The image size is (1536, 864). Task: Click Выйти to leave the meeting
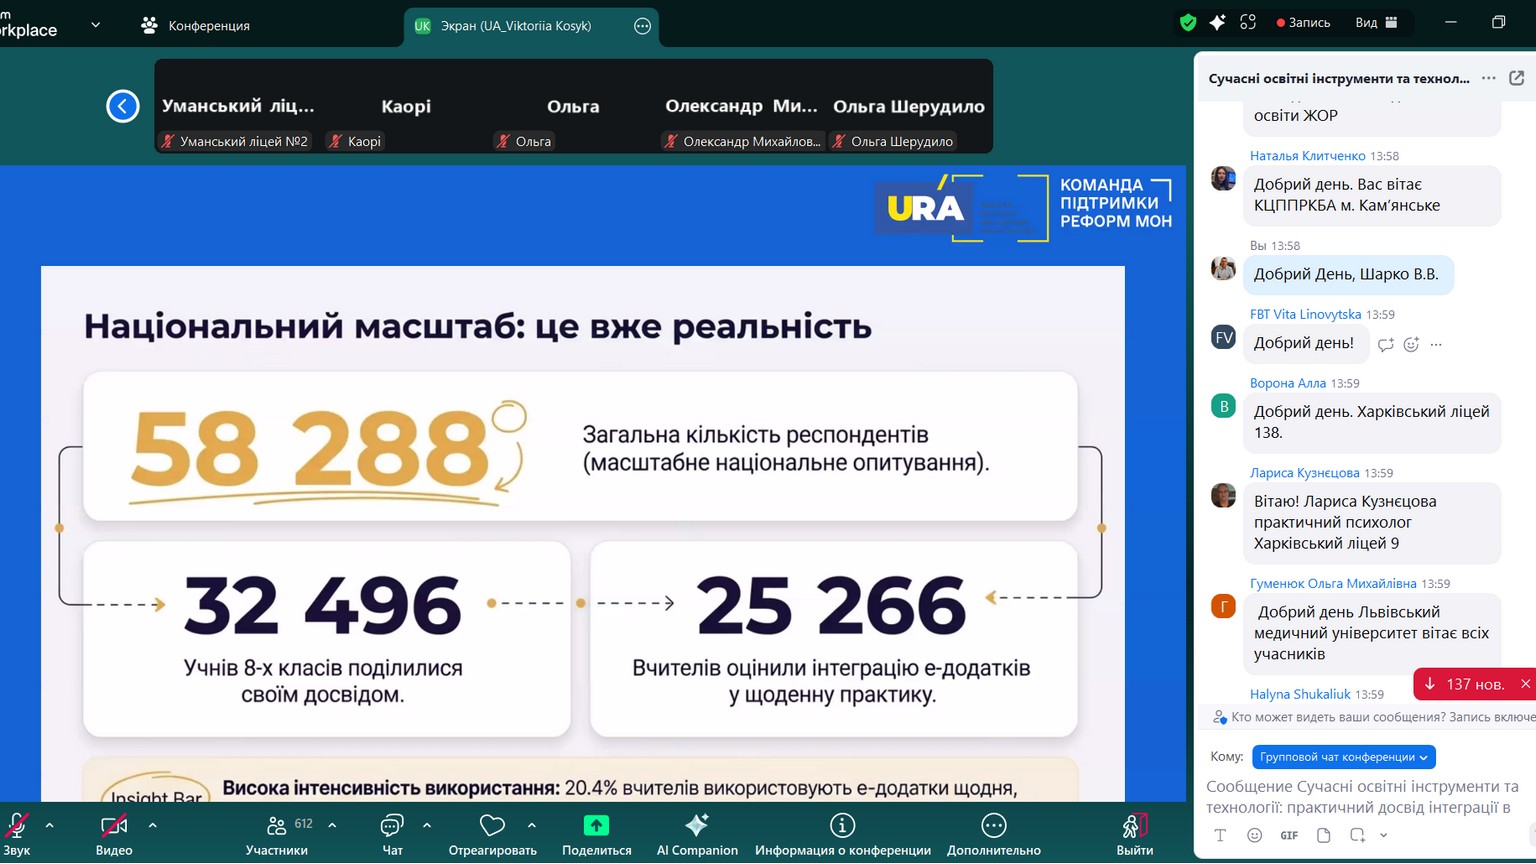(x=1134, y=826)
